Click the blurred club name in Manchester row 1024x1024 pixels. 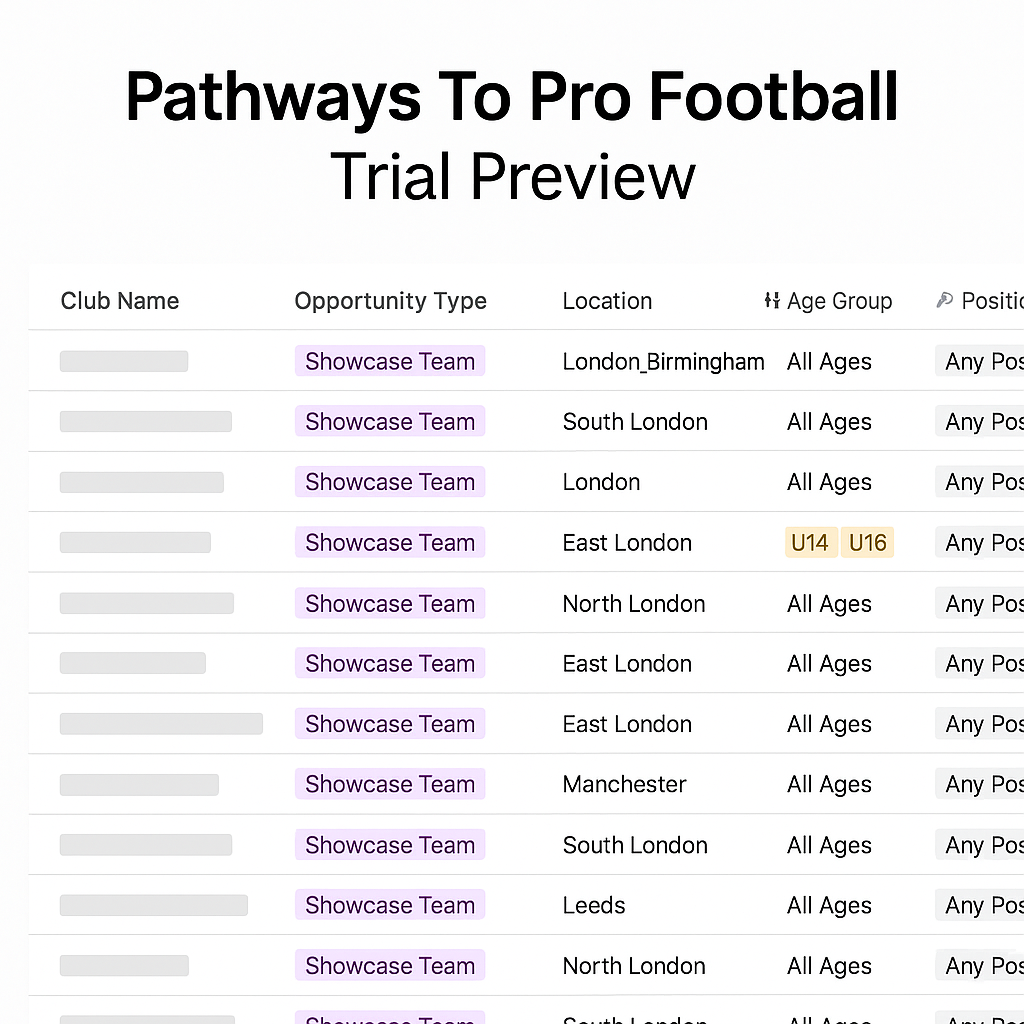coord(139,784)
